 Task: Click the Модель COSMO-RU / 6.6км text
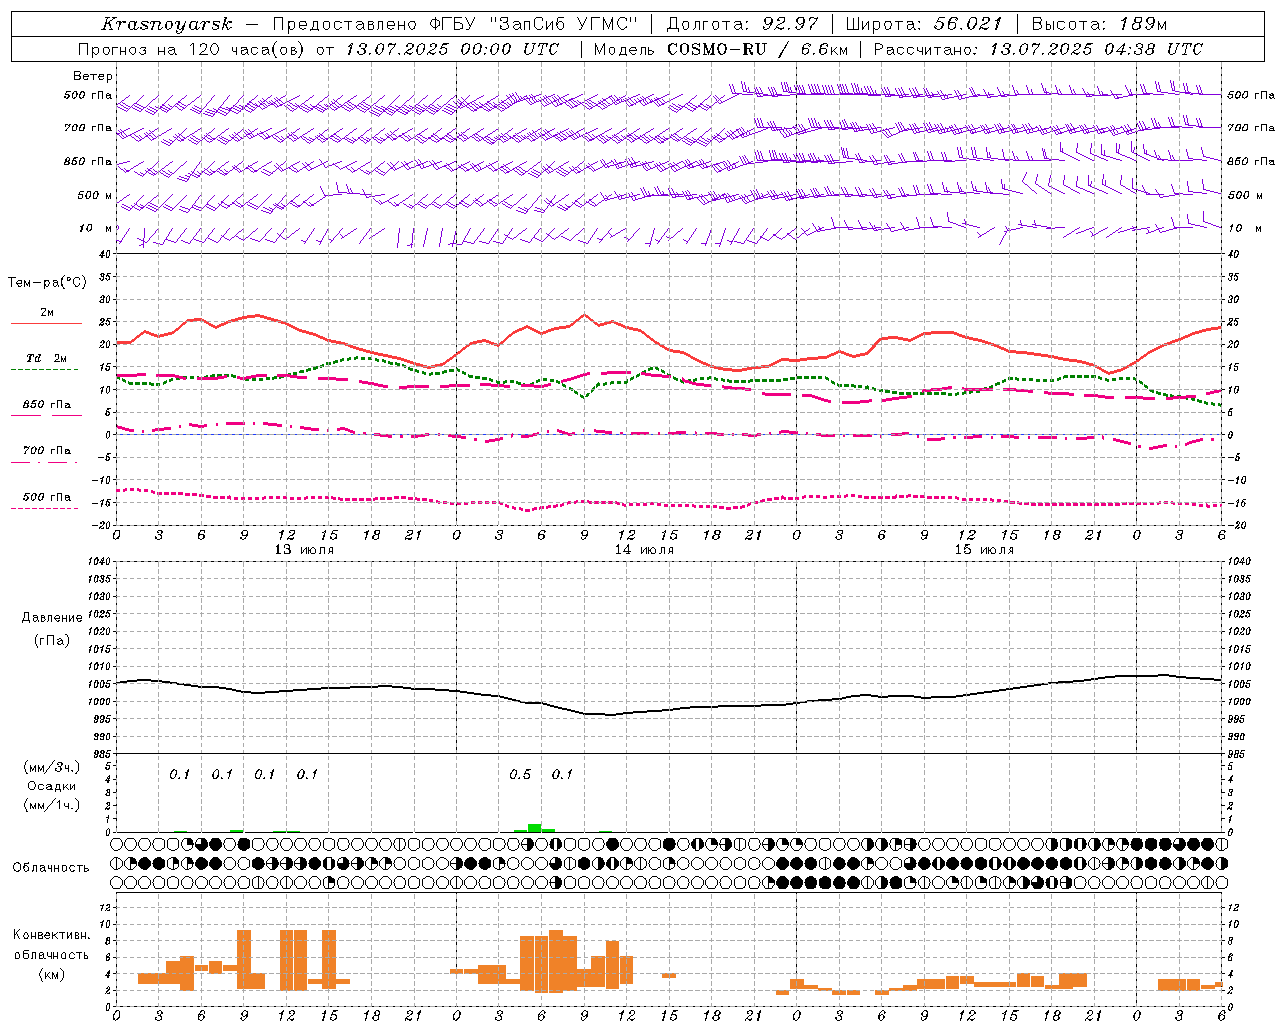(720, 49)
